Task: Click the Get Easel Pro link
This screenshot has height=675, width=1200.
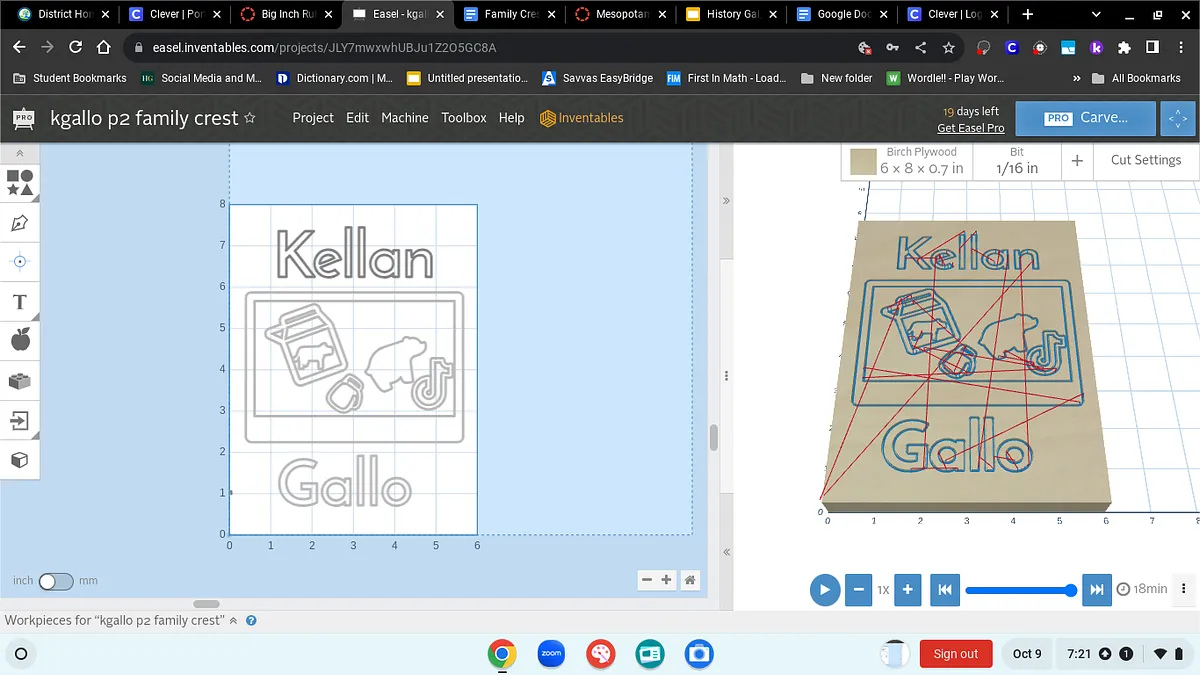Action: 970,128
